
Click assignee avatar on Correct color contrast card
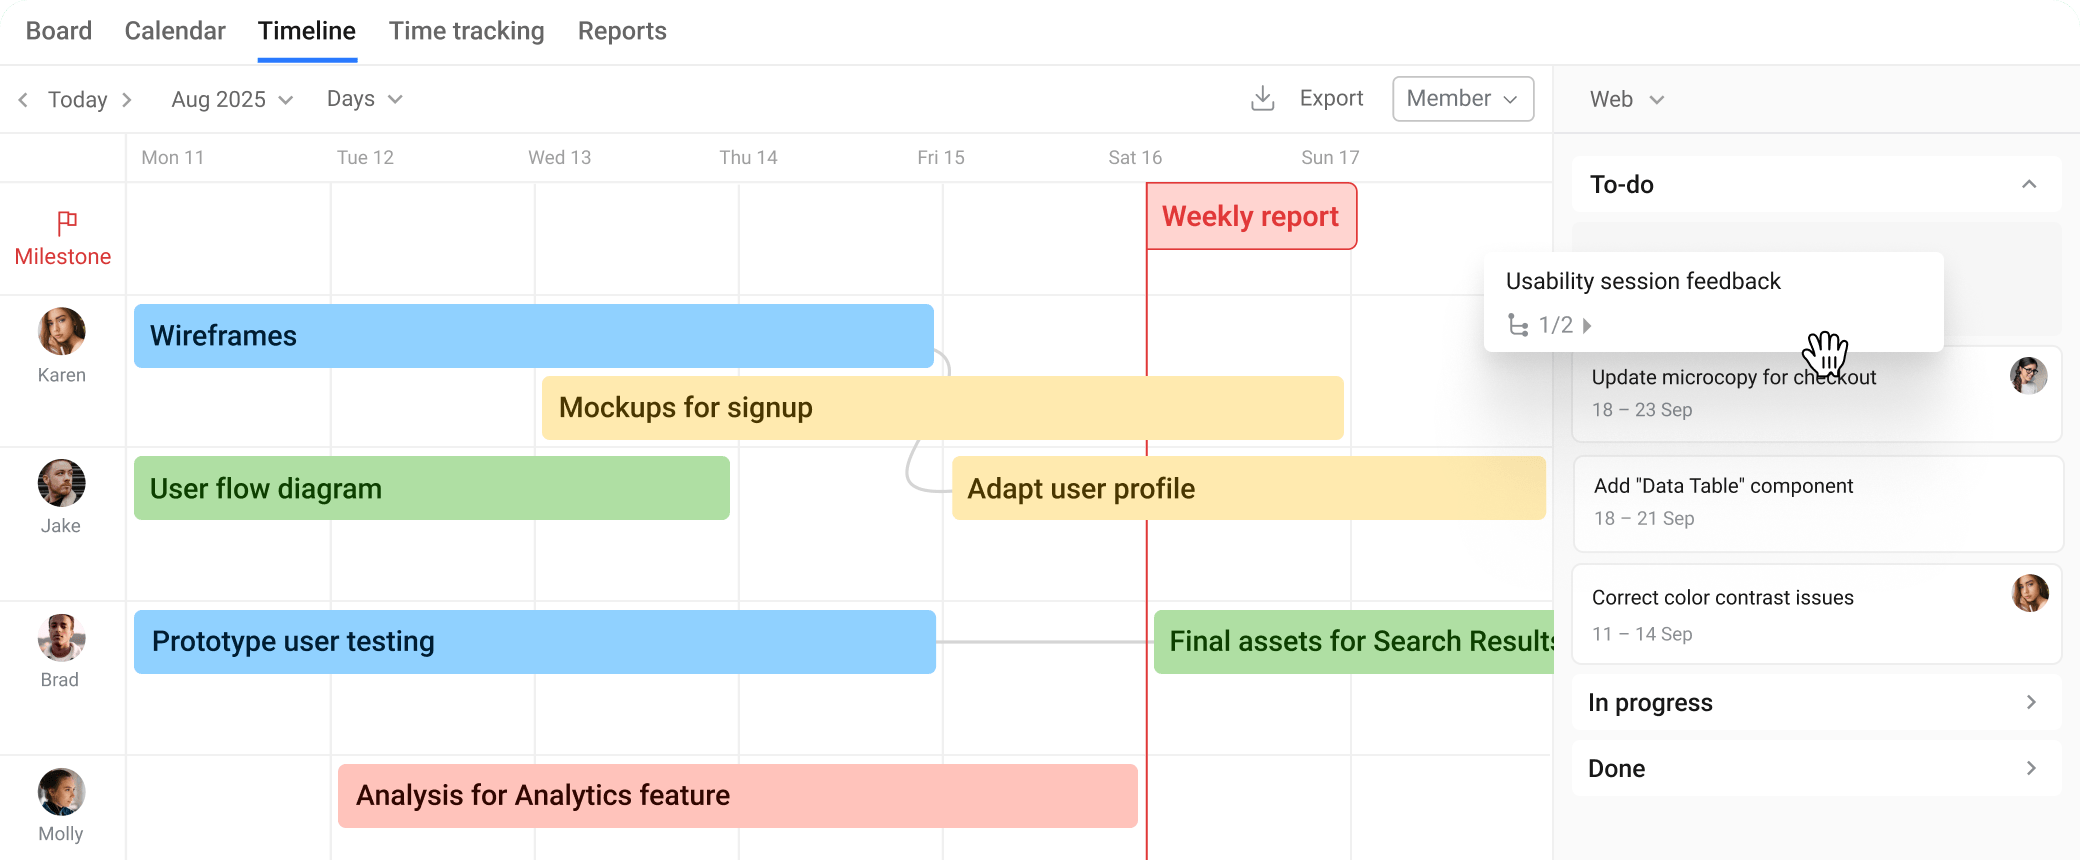click(2029, 593)
